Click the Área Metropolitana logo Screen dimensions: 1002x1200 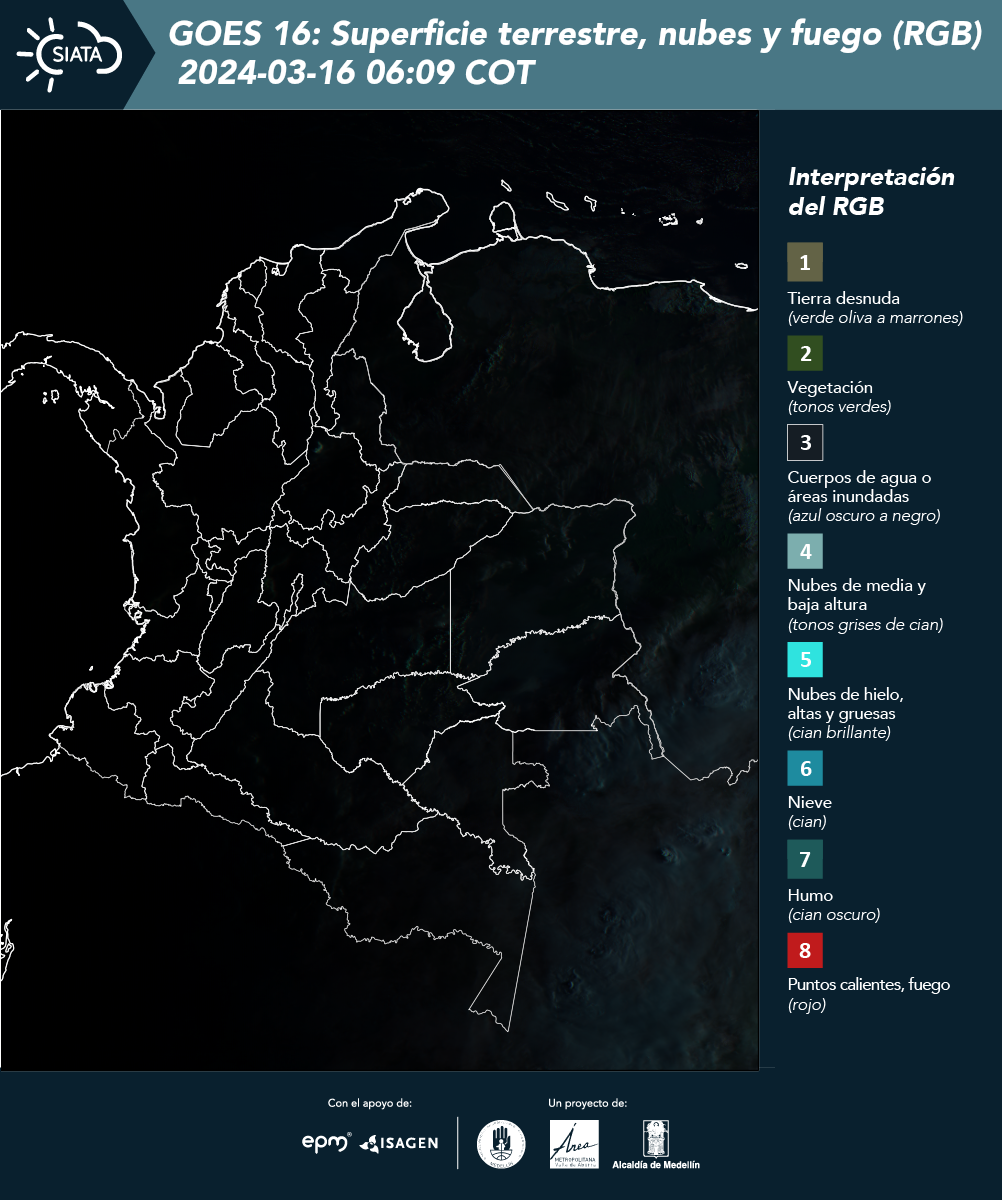[x=574, y=1144]
